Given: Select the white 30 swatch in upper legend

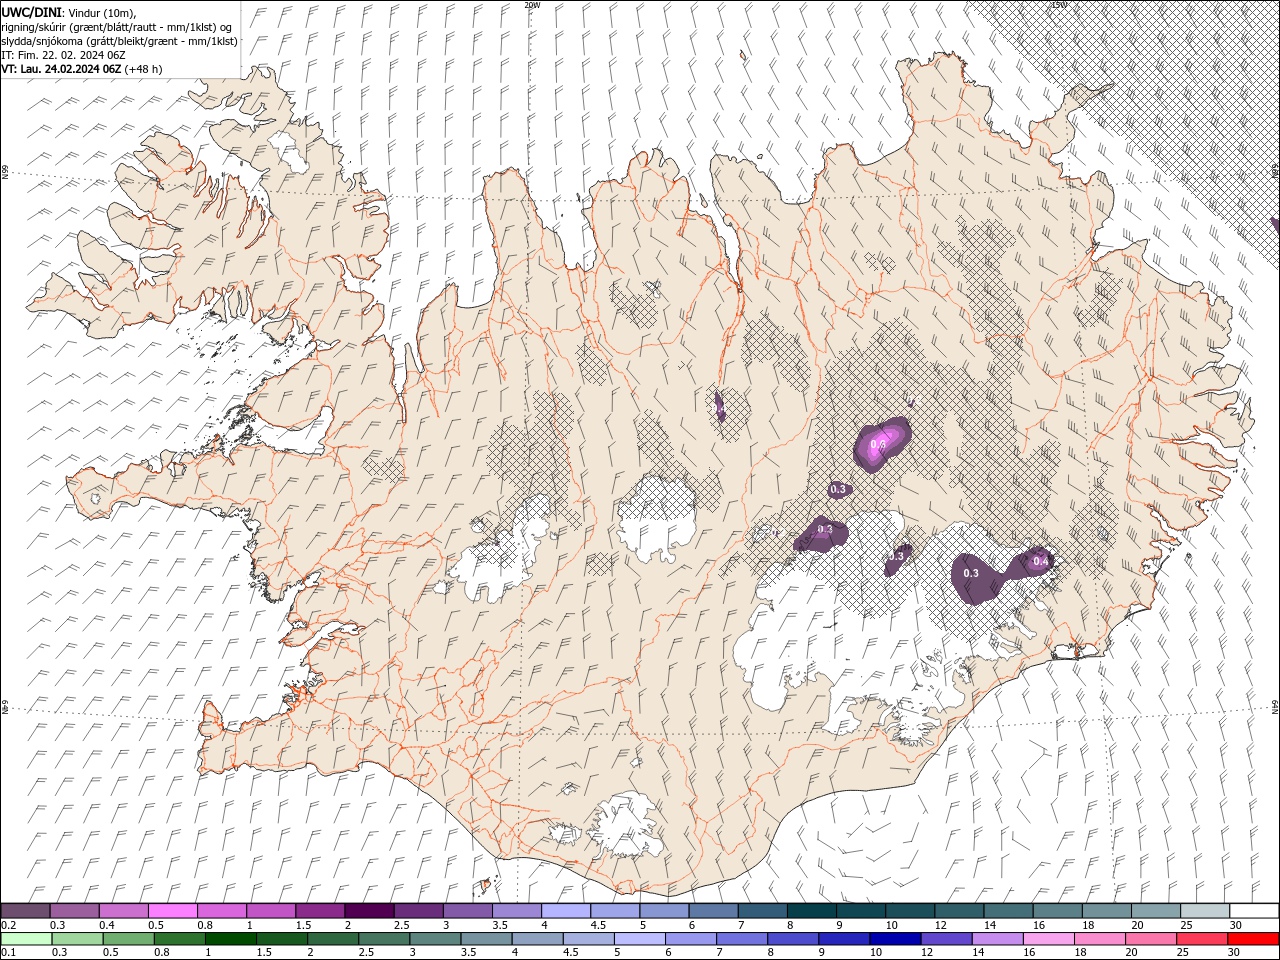Looking at the screenshot, I should (1254, 911).
